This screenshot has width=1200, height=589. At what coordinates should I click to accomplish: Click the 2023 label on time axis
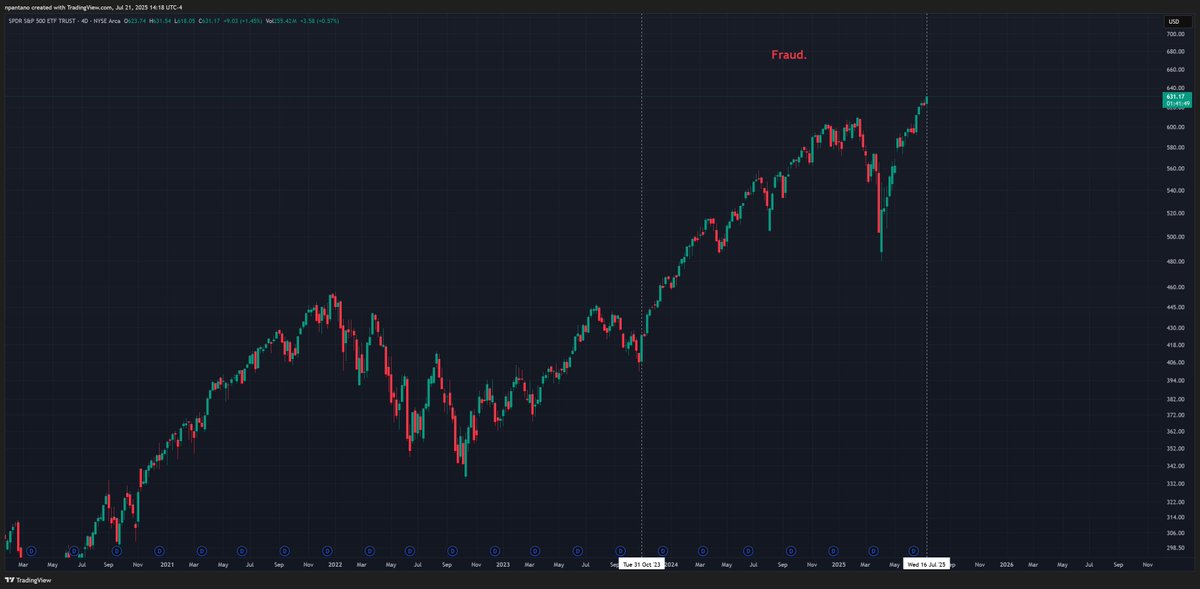pos(502,564)
